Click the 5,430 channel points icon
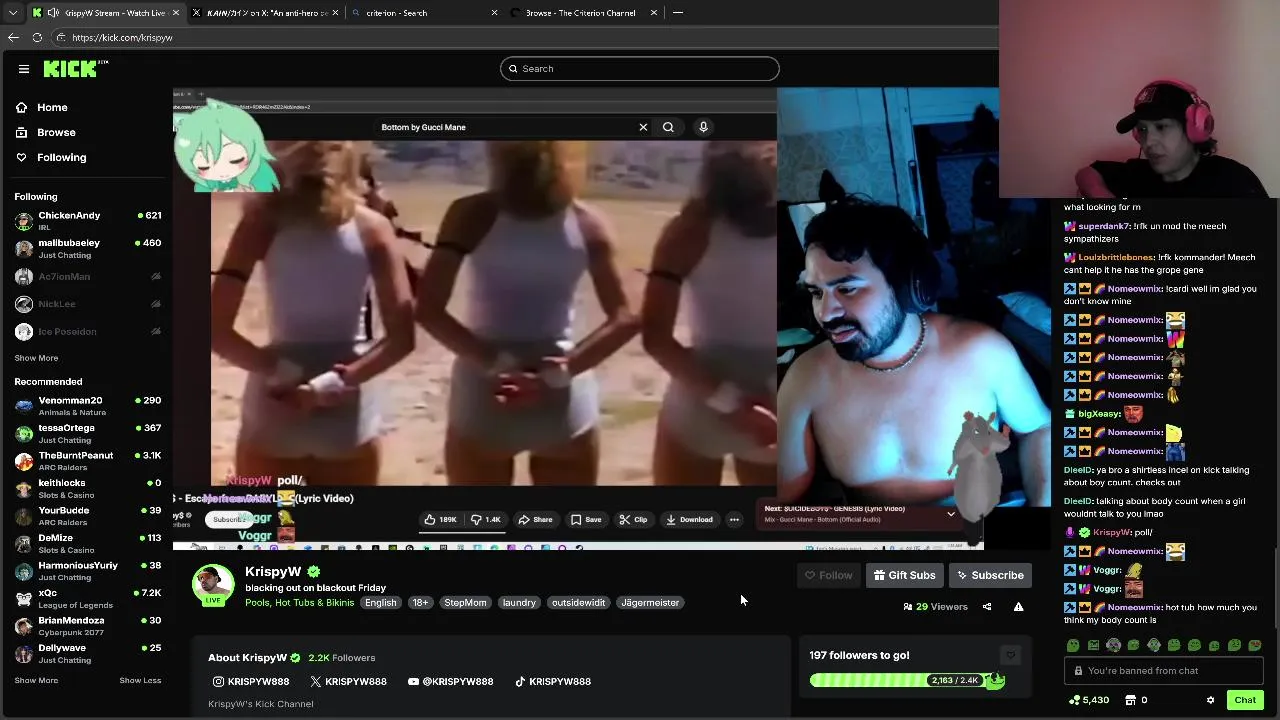 [1075, 700]
